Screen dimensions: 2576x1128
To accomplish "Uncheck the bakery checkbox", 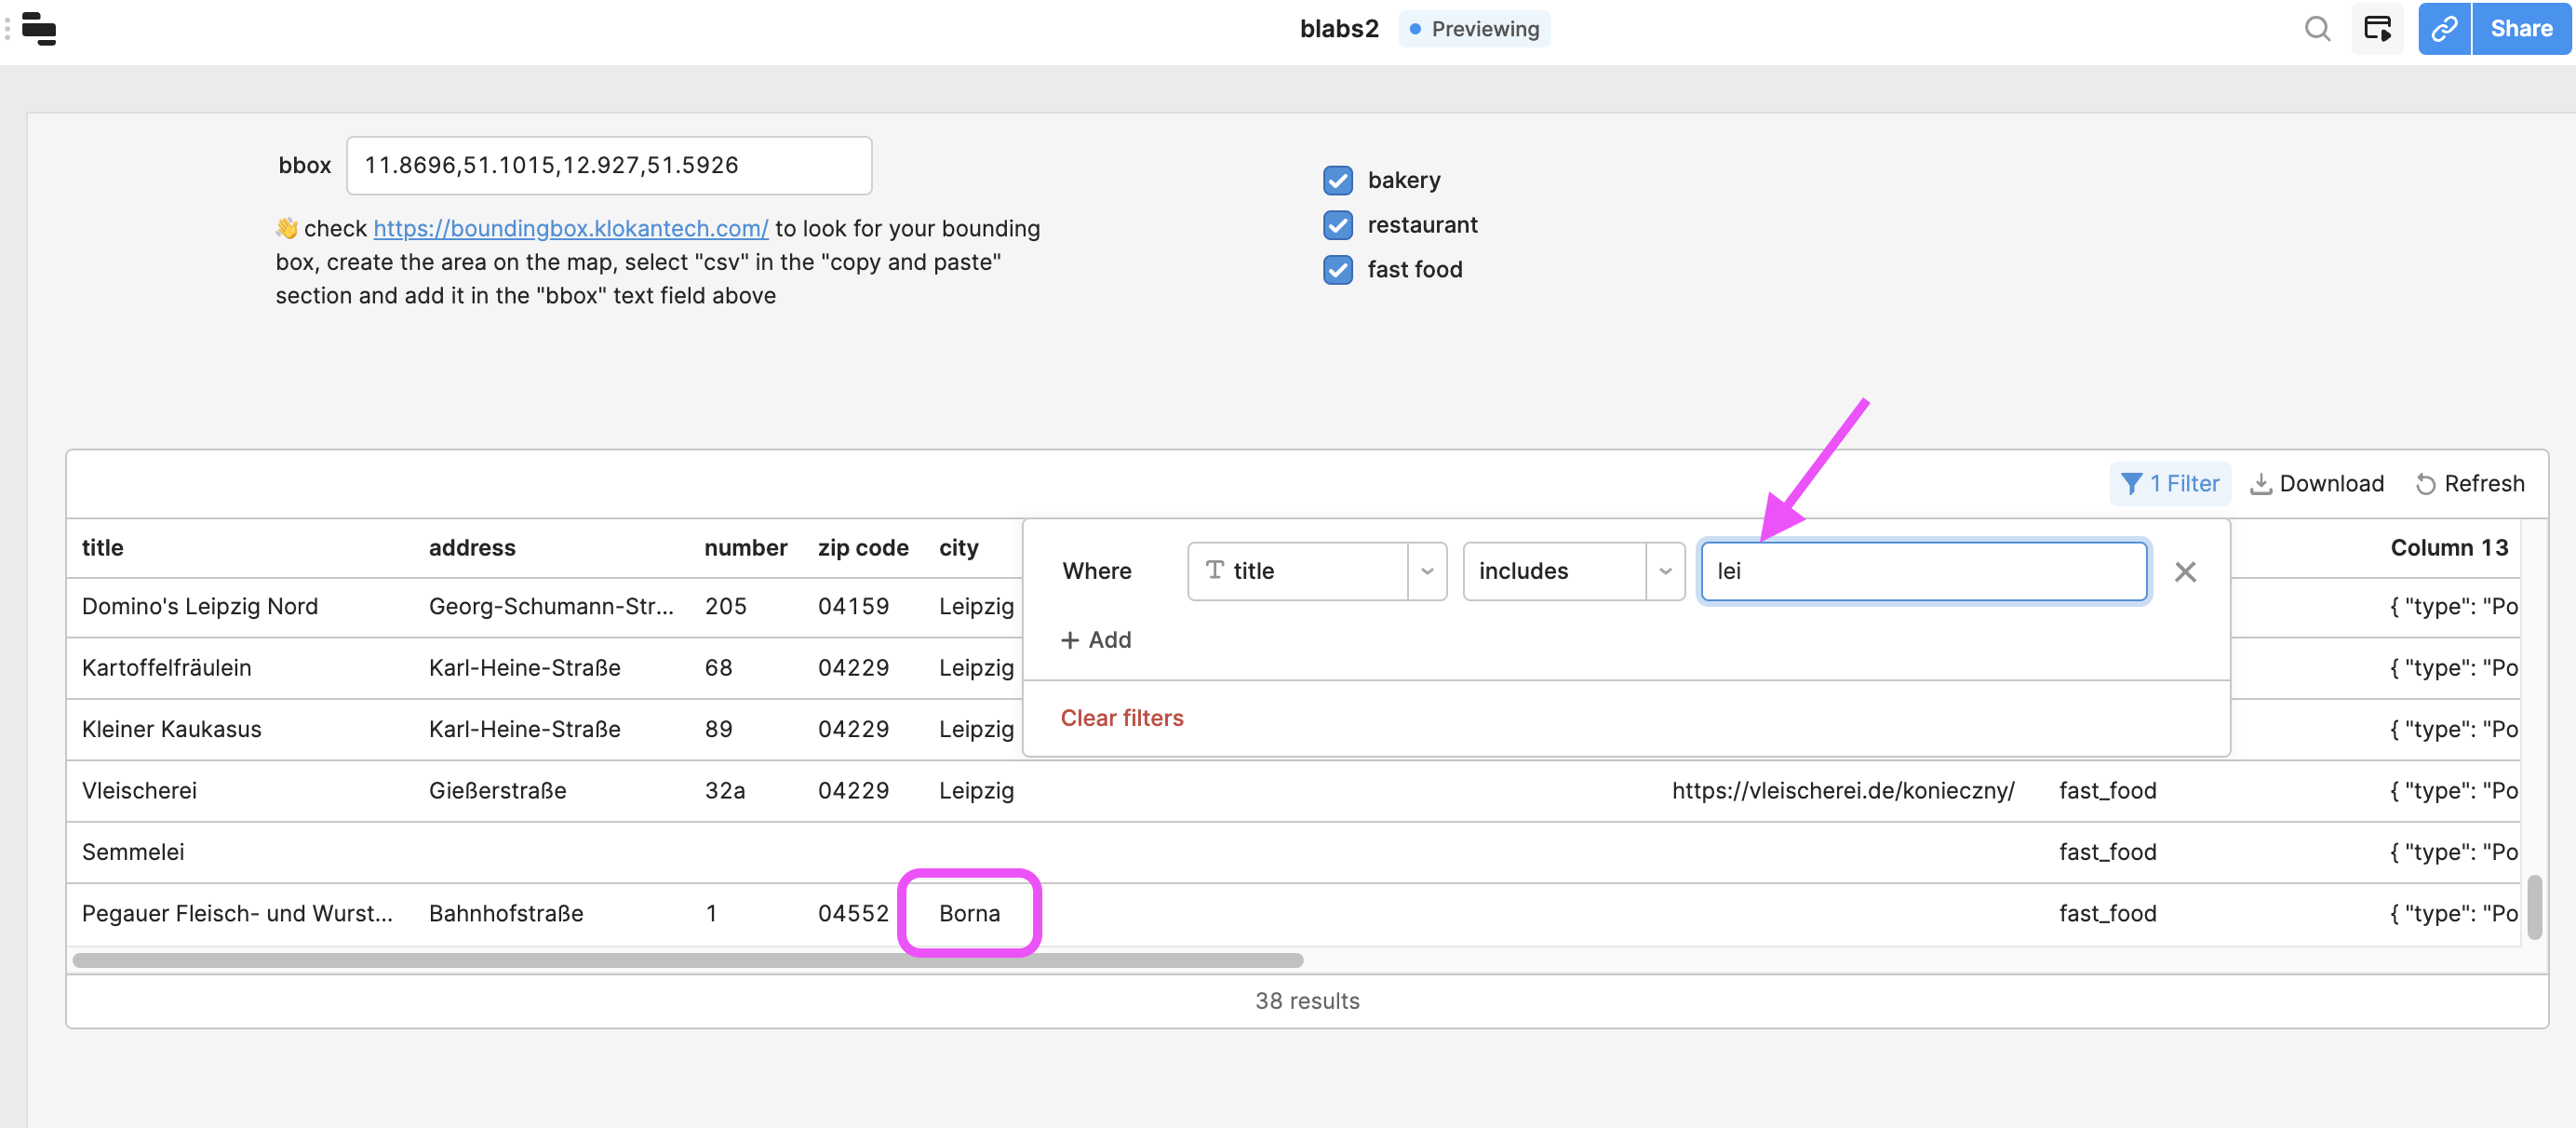I will 1338,180.
